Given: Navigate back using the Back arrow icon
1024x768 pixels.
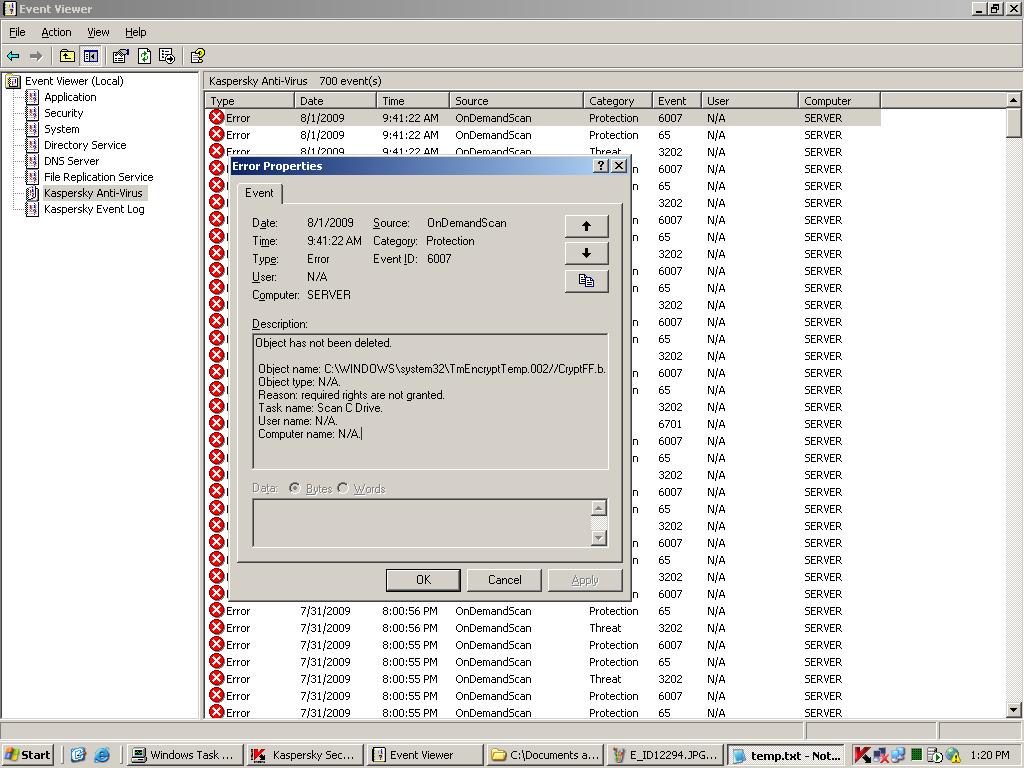Looking at the screenshot, I should pos(12,57).
